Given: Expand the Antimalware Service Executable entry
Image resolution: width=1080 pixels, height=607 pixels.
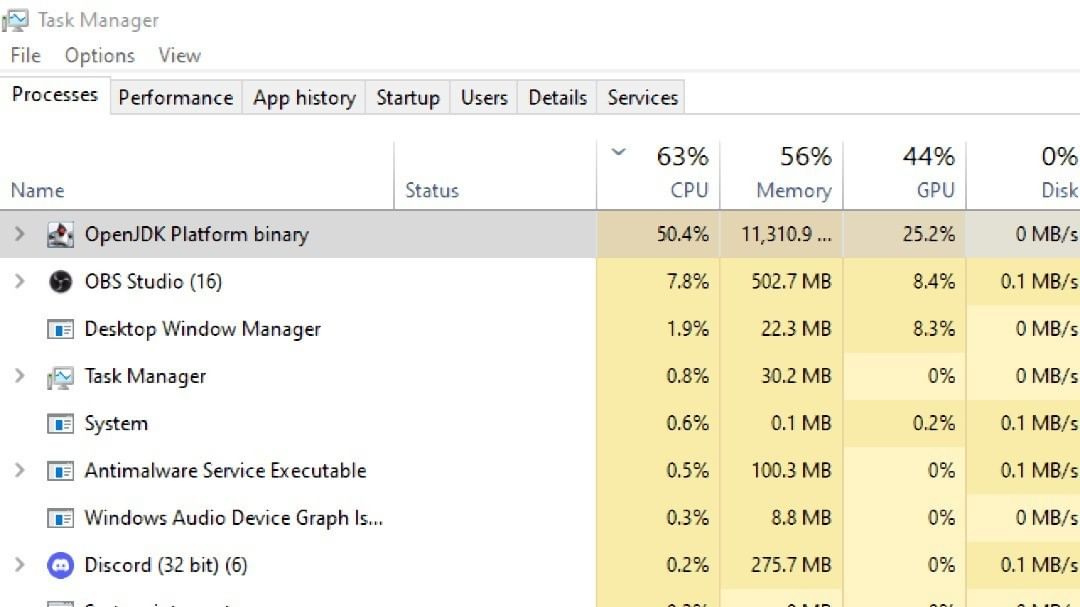Looking at the screenshot, I should click(x=19, y=471).
